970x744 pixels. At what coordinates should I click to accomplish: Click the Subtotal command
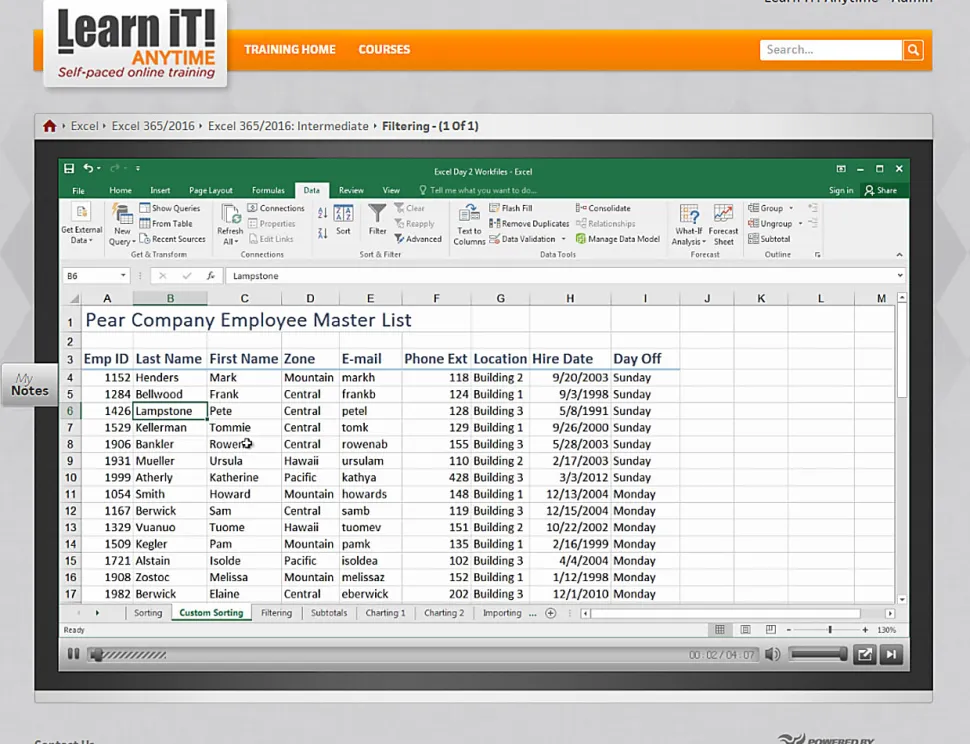(x=769, y=239)
